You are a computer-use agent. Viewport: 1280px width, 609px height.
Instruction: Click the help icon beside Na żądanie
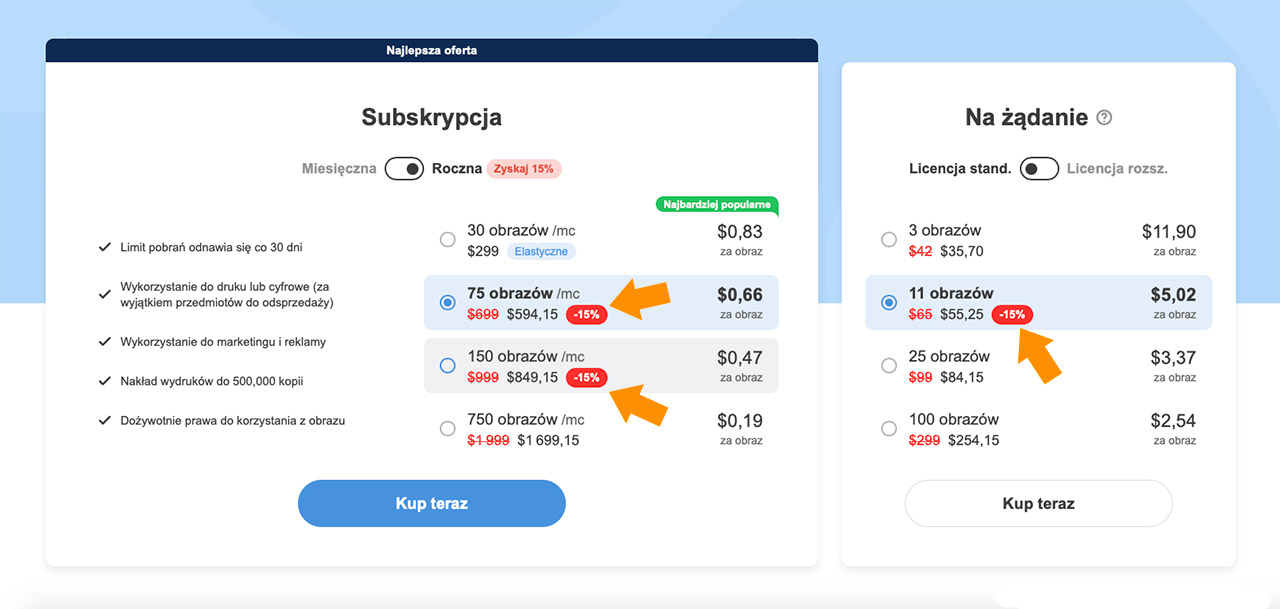[x=1104, y=118]
